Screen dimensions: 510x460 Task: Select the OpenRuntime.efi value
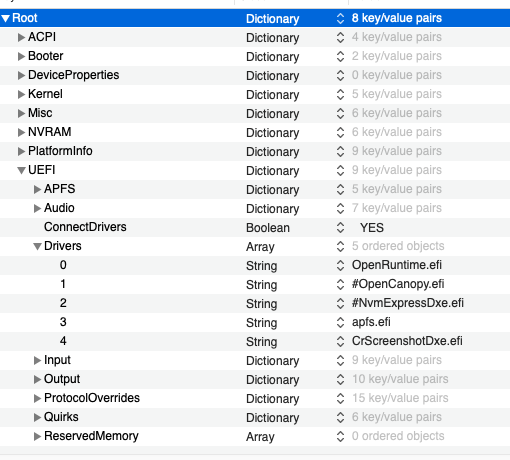pos(397,265)
